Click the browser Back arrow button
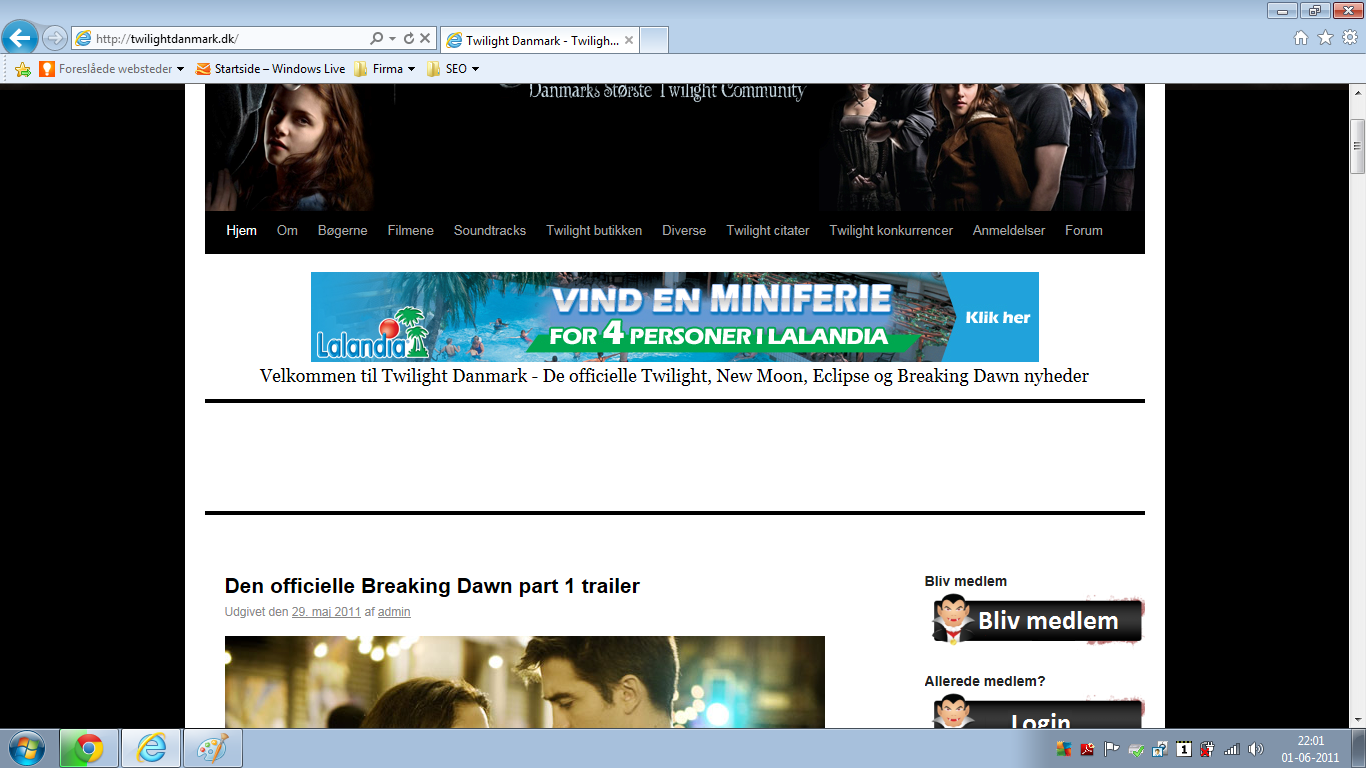 tap(20, 39)
